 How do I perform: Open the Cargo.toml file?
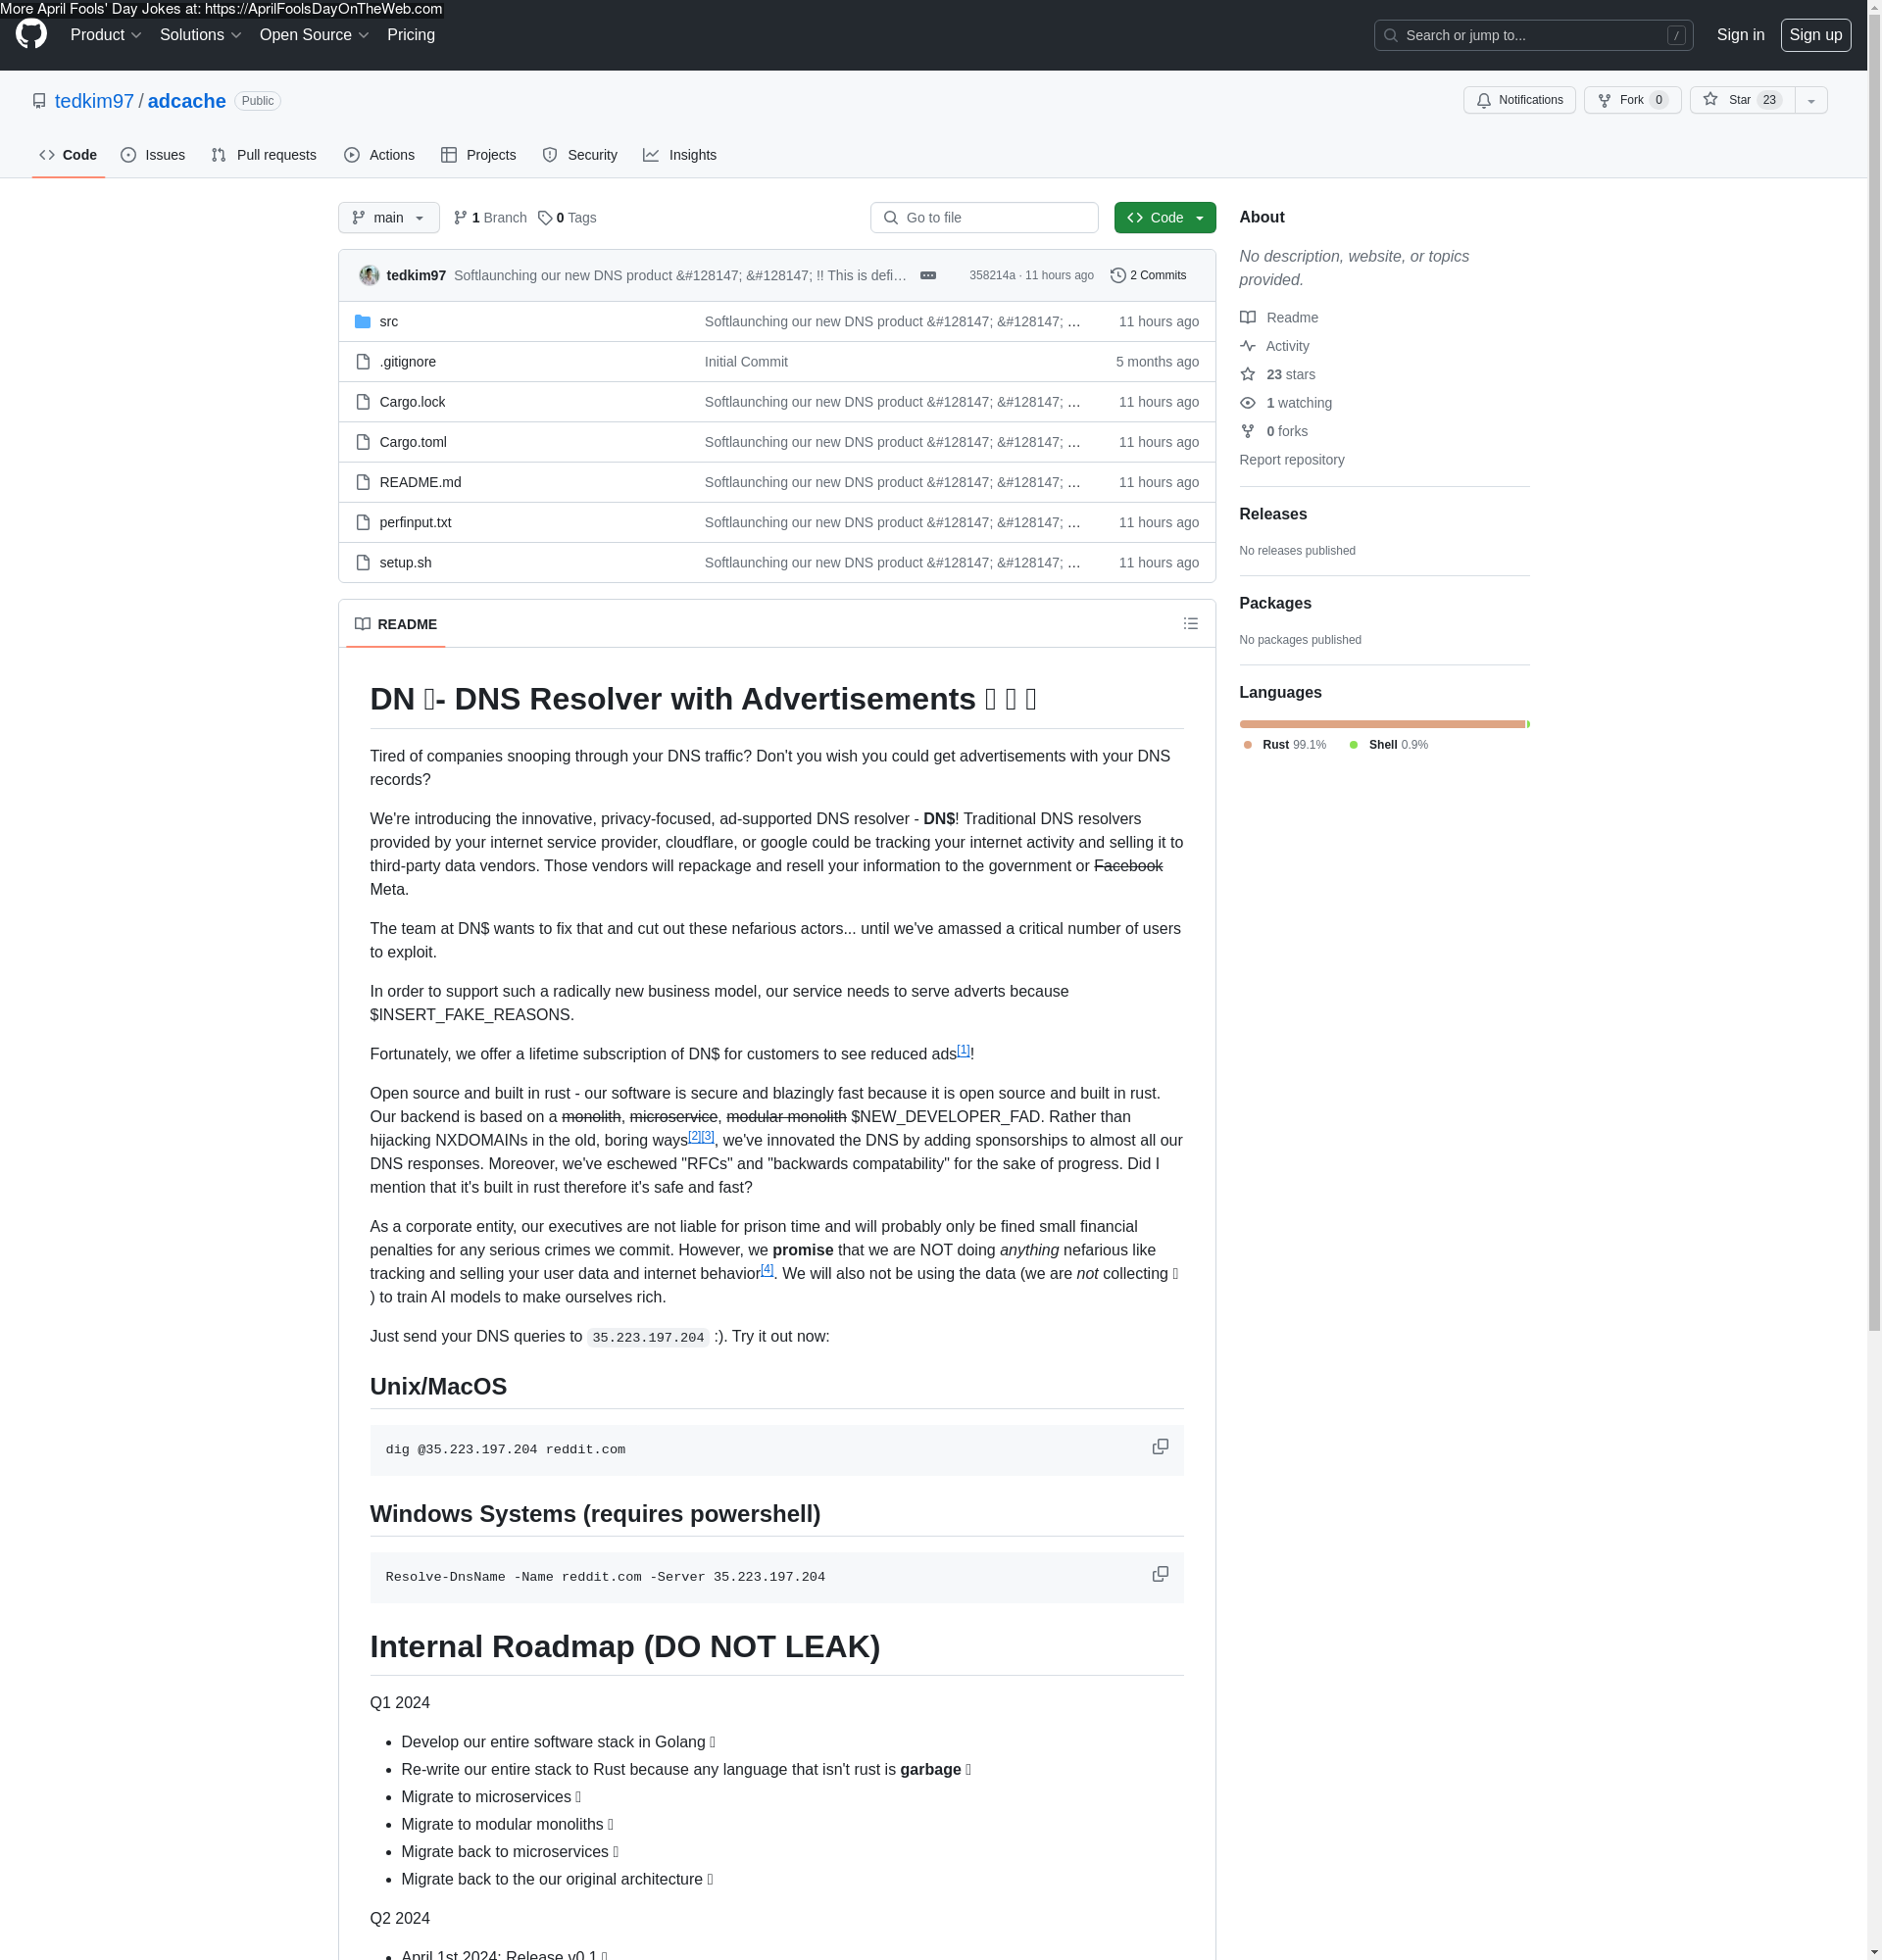(x=413, y=441)
